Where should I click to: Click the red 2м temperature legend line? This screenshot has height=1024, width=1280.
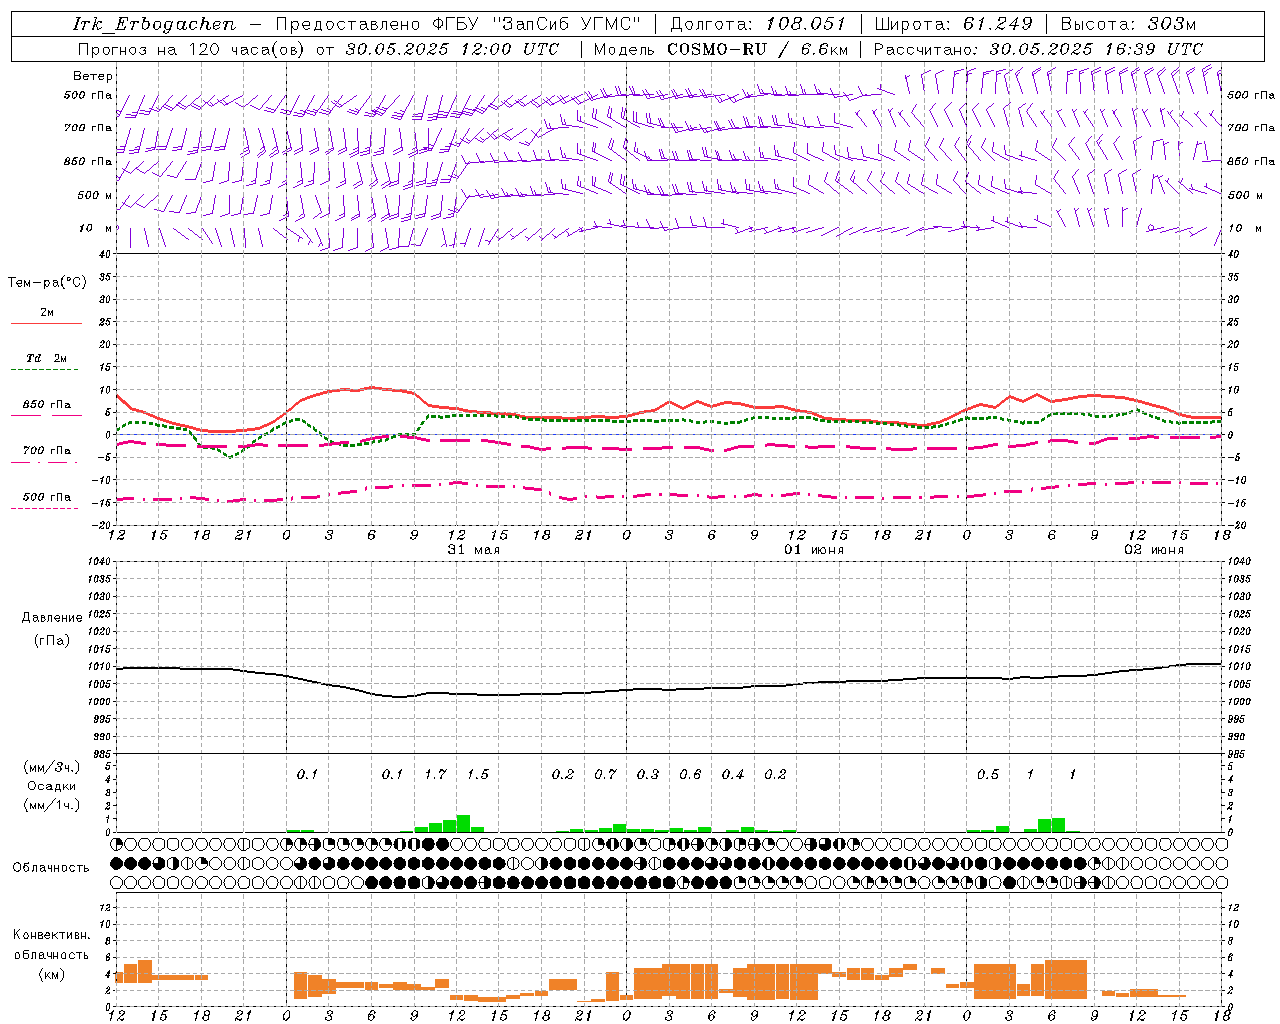click(47, 323)
